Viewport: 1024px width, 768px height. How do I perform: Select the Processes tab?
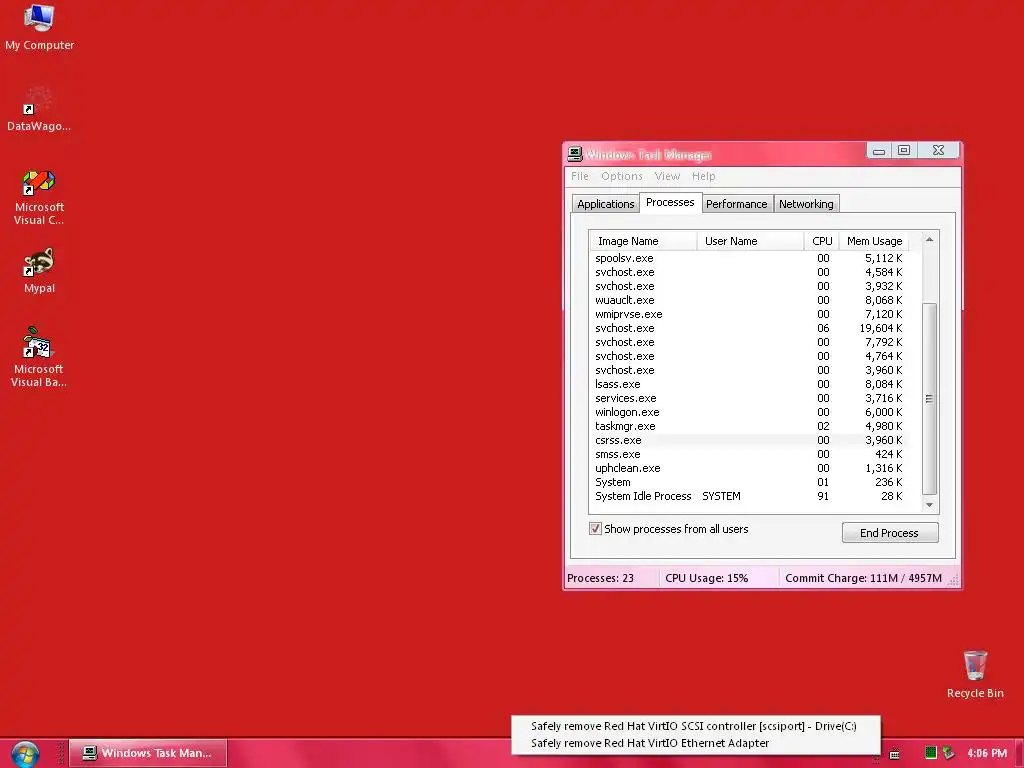[x=670, y=202]
